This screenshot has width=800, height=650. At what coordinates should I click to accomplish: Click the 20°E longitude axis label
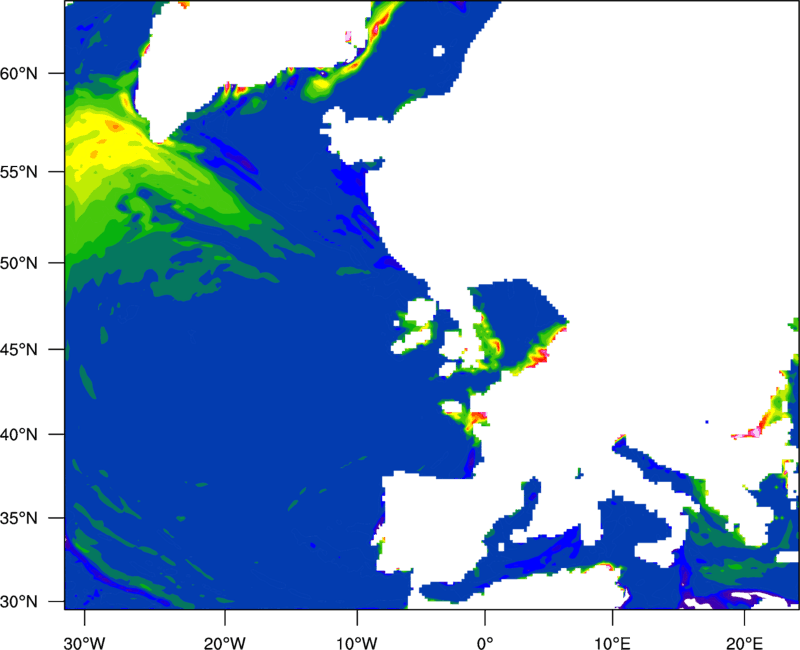744,642
